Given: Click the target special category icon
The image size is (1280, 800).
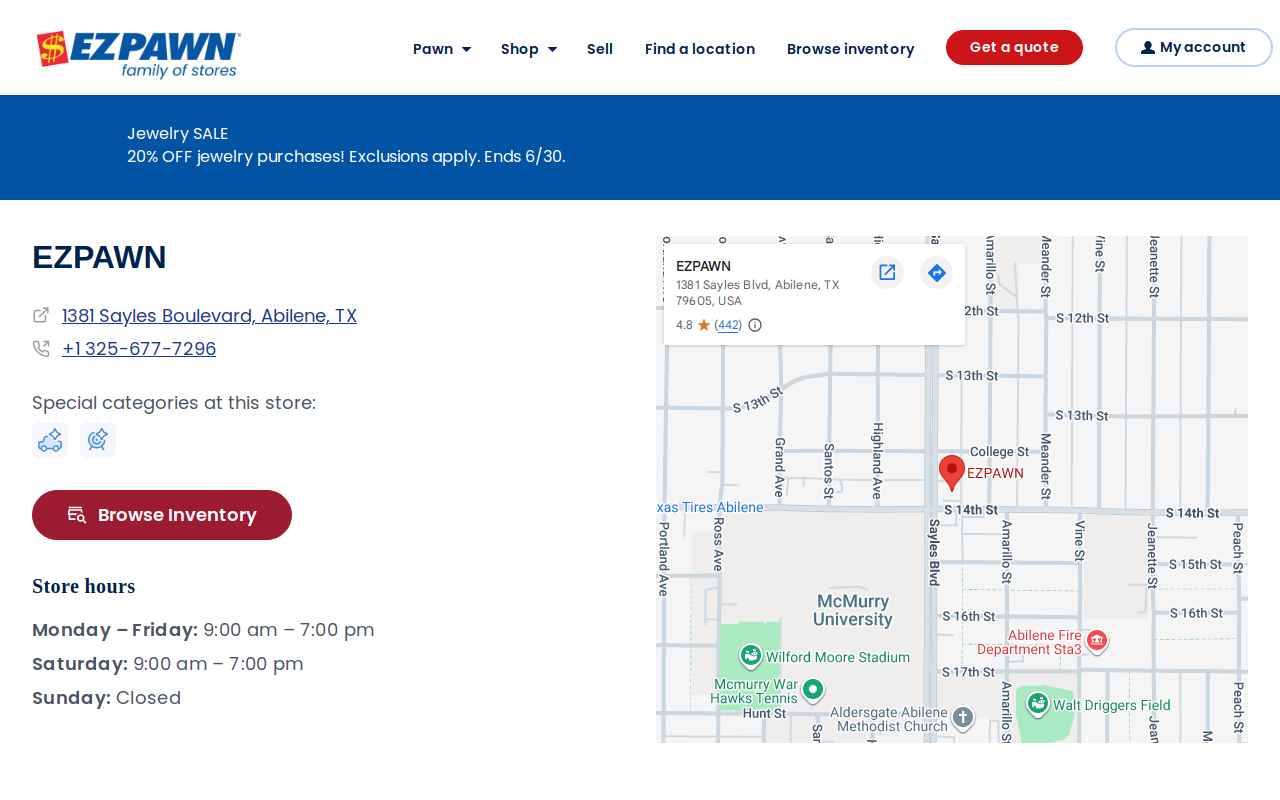Looking at the screenshot, I should [98, 440].
